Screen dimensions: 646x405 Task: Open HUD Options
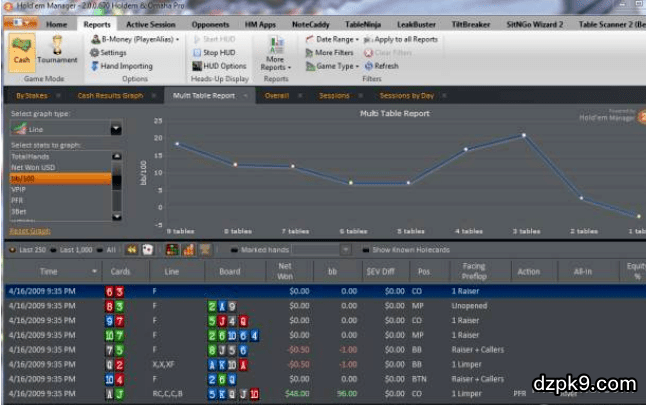pyautogui.click(x=218, y=66)
